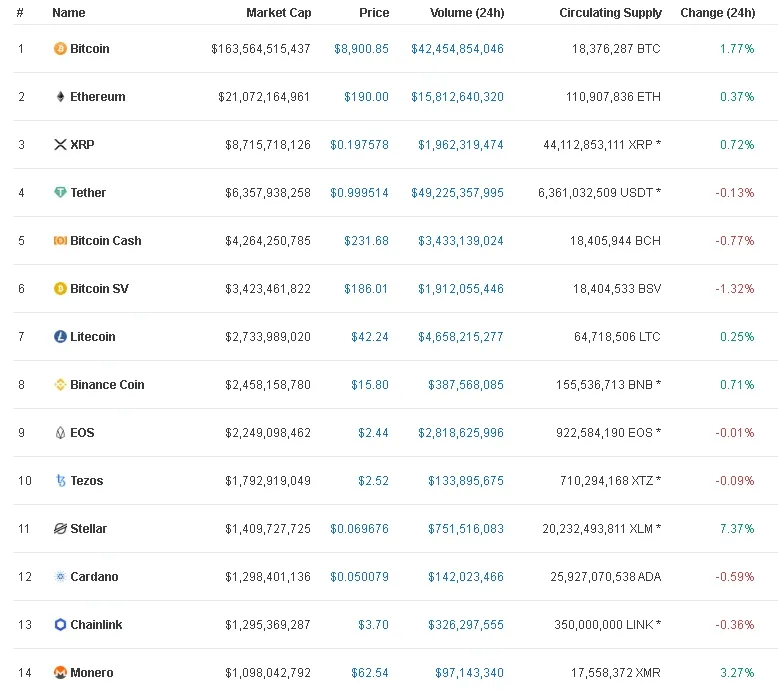
Task: Click Stellar change value 7.37%
Action: click(x=737, y=529)
